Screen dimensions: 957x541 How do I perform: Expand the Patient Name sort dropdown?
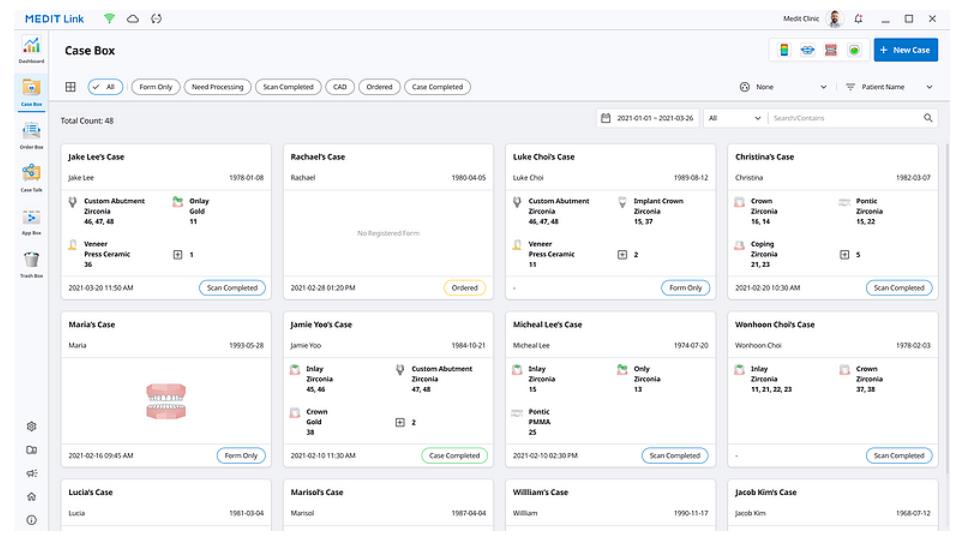[x=888, y=87]
